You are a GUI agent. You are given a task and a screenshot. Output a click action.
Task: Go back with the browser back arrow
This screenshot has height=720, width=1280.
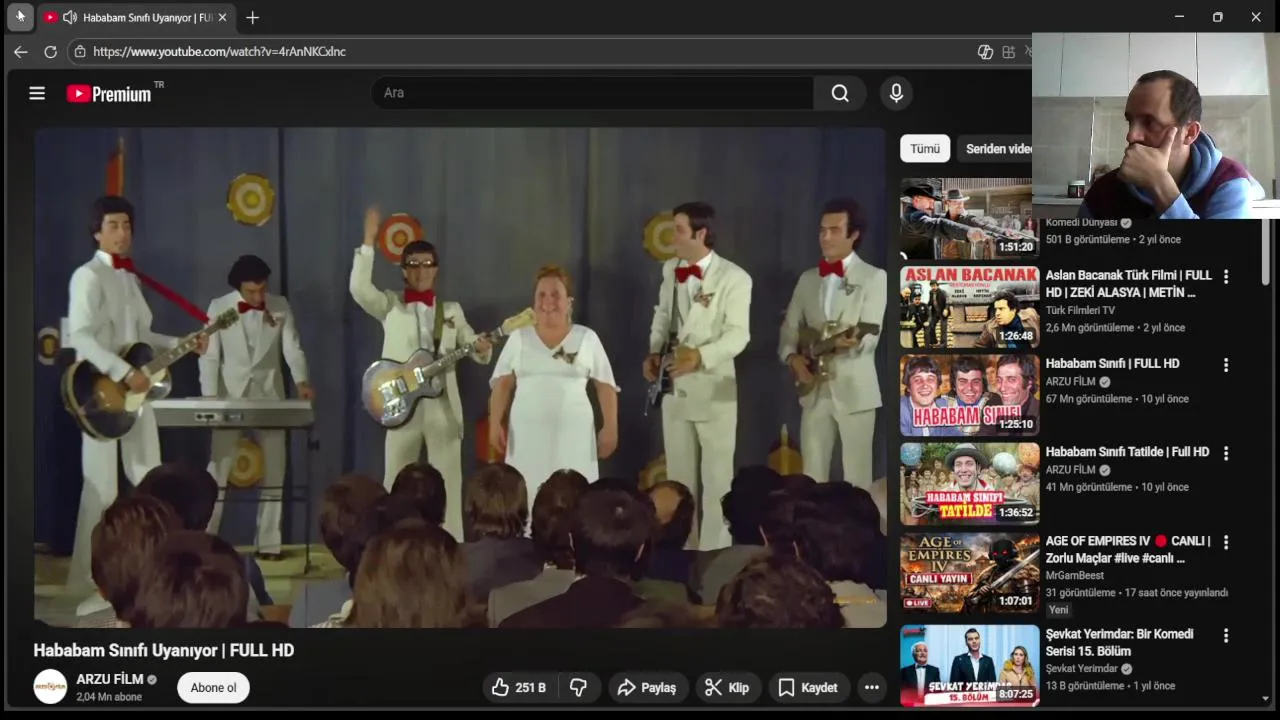[21, 51]
